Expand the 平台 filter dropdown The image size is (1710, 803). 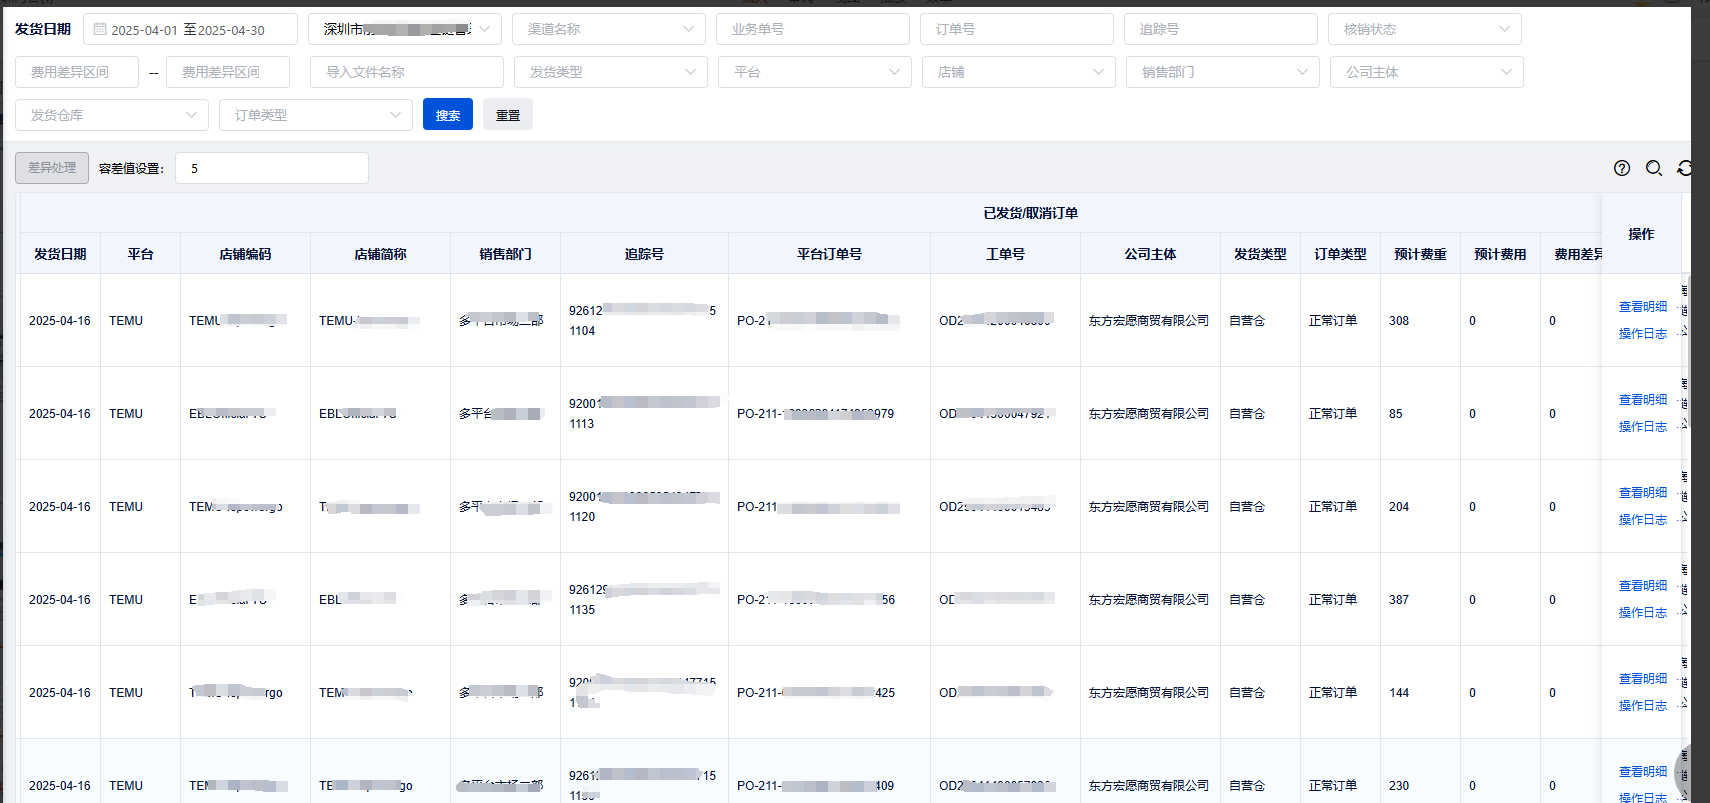(x=814, y=72)
